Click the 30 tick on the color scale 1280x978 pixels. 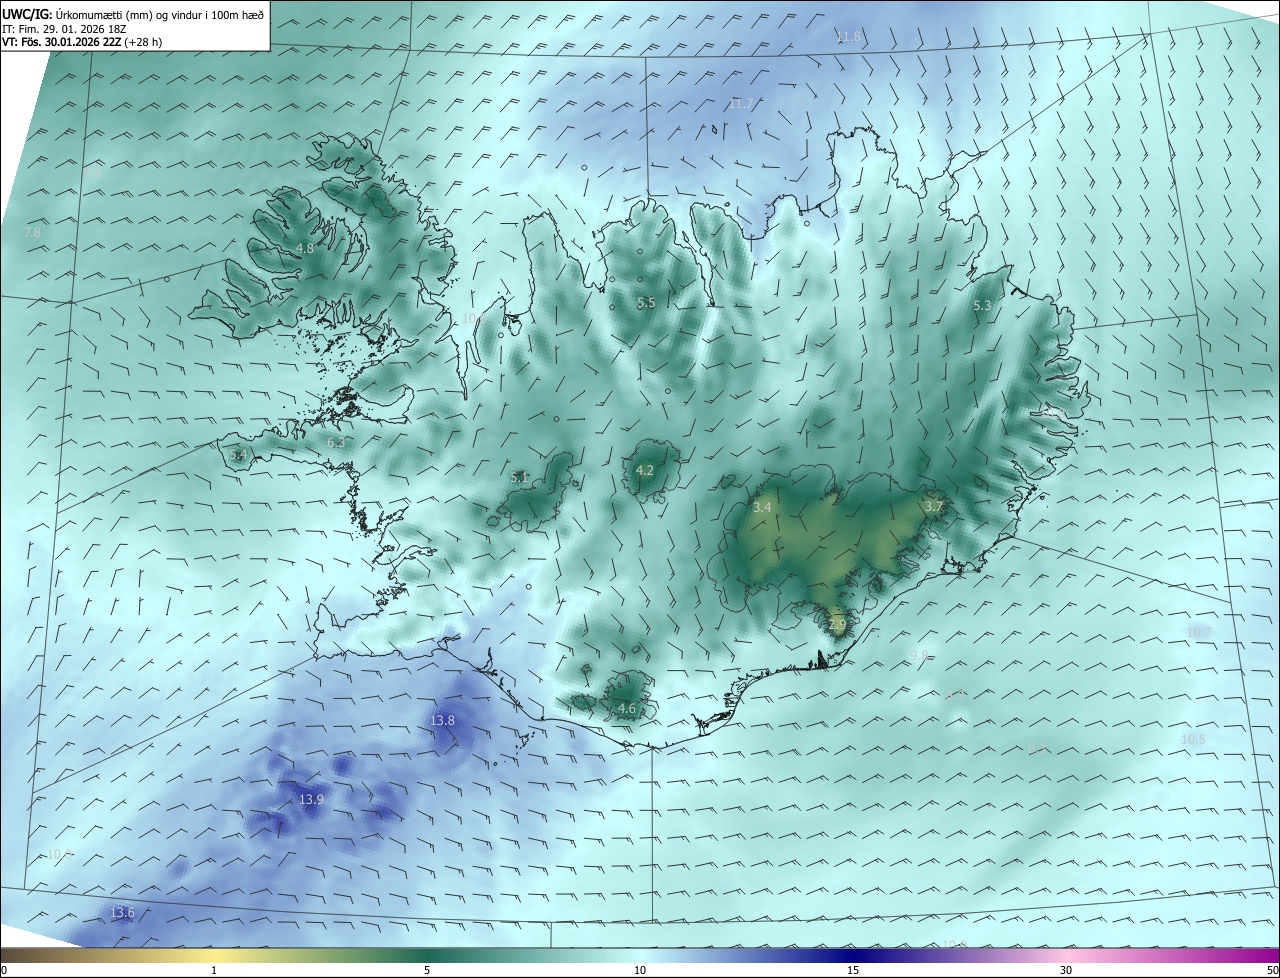(x=1066, y=970)
